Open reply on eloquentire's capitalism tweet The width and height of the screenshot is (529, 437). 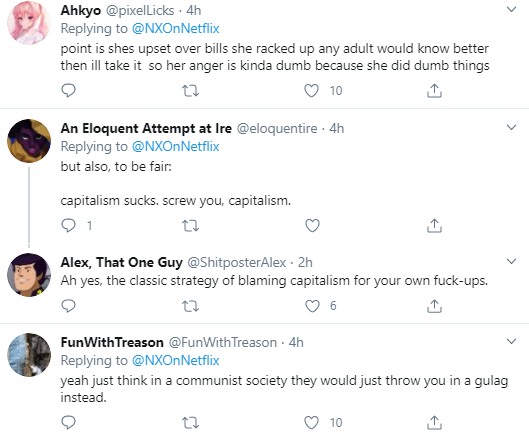68,225
